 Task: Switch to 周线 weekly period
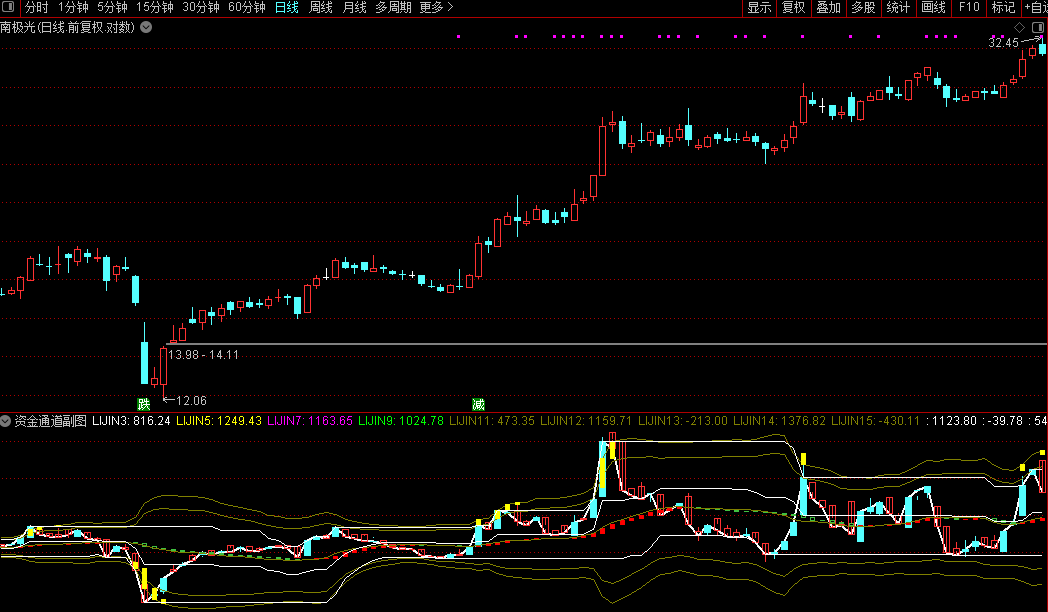321,8
